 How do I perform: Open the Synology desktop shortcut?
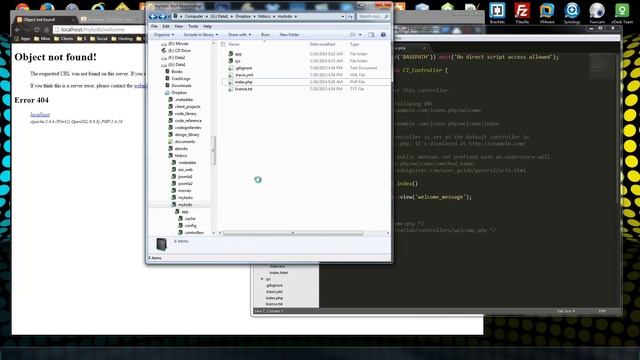pos(572,13)
